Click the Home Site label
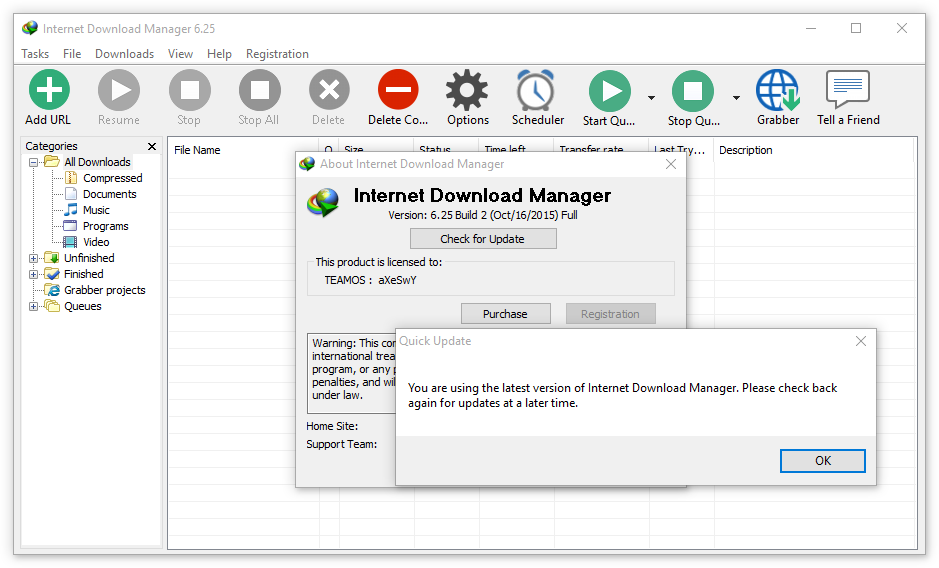Image resolution: width=939 pixels, height=568 pixels. click(x=332, y=426)
